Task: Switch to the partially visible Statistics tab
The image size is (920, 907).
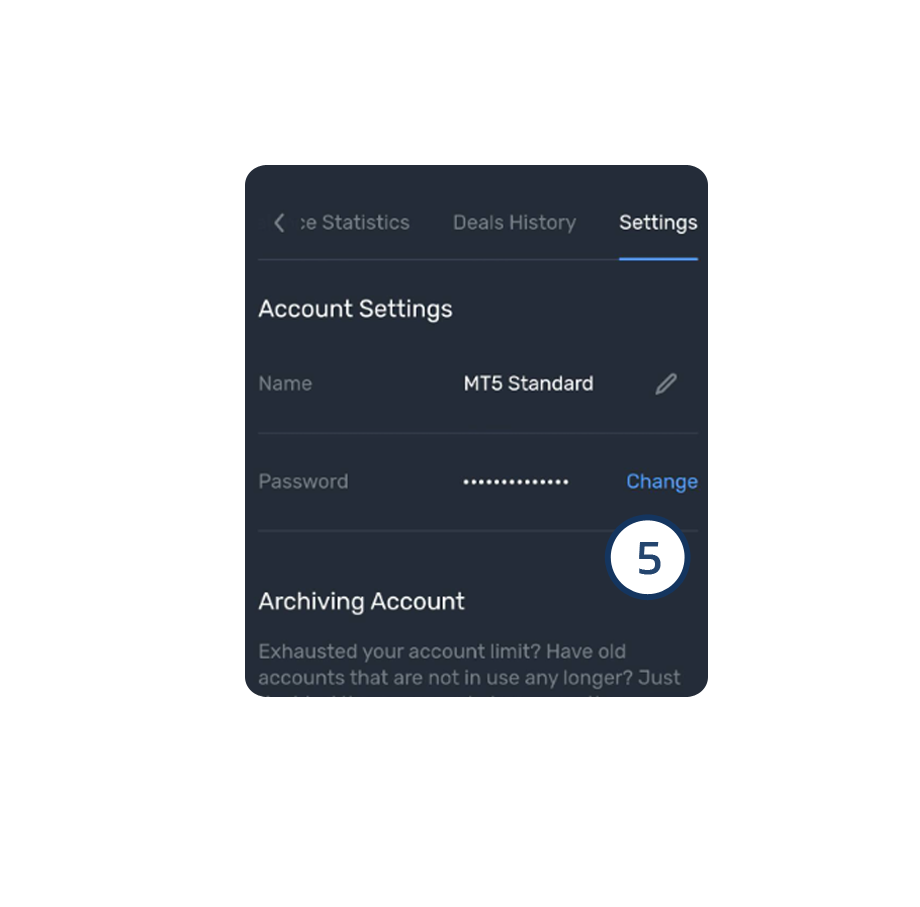Action: click(x=354, y=223)
